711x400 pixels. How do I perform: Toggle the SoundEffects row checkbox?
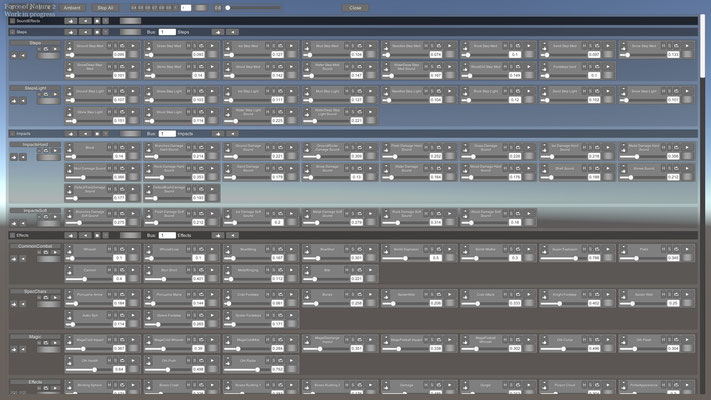point(13,21)
